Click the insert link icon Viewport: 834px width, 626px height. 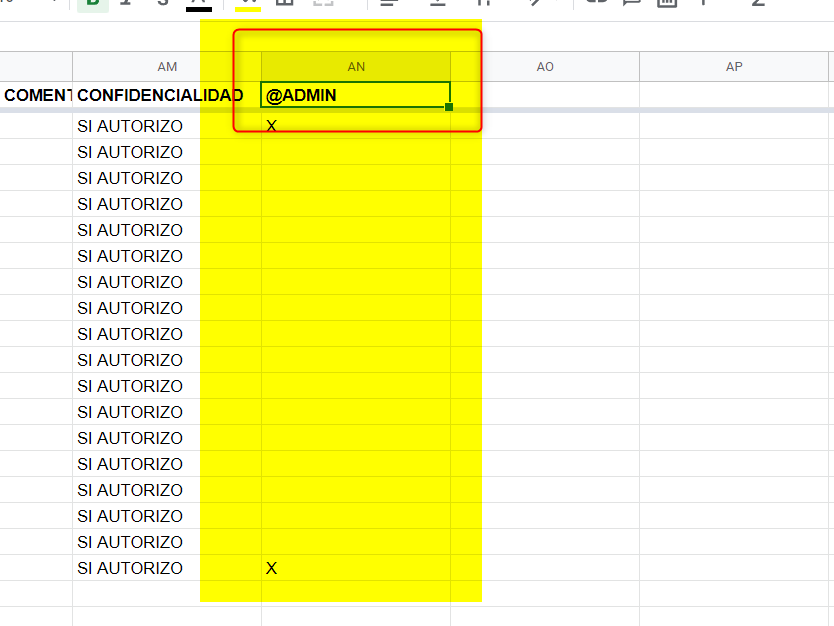coord(596,3)
